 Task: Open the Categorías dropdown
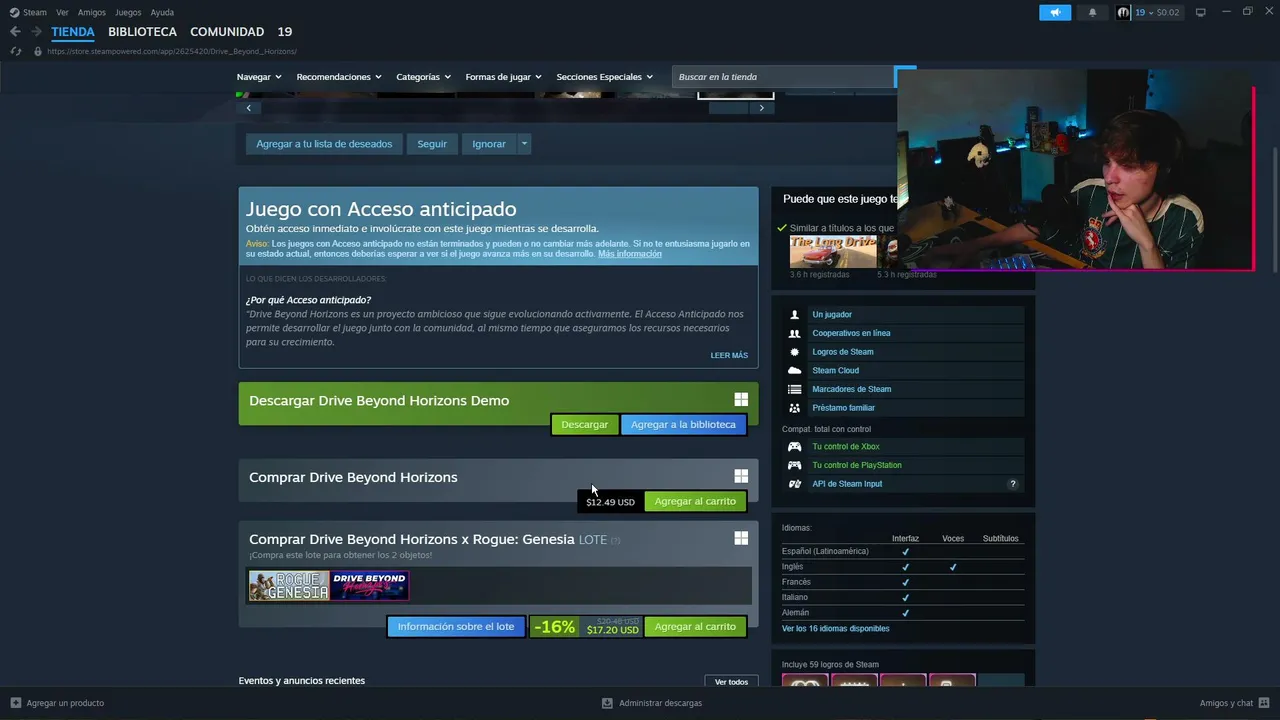click(x=423, y=77)
